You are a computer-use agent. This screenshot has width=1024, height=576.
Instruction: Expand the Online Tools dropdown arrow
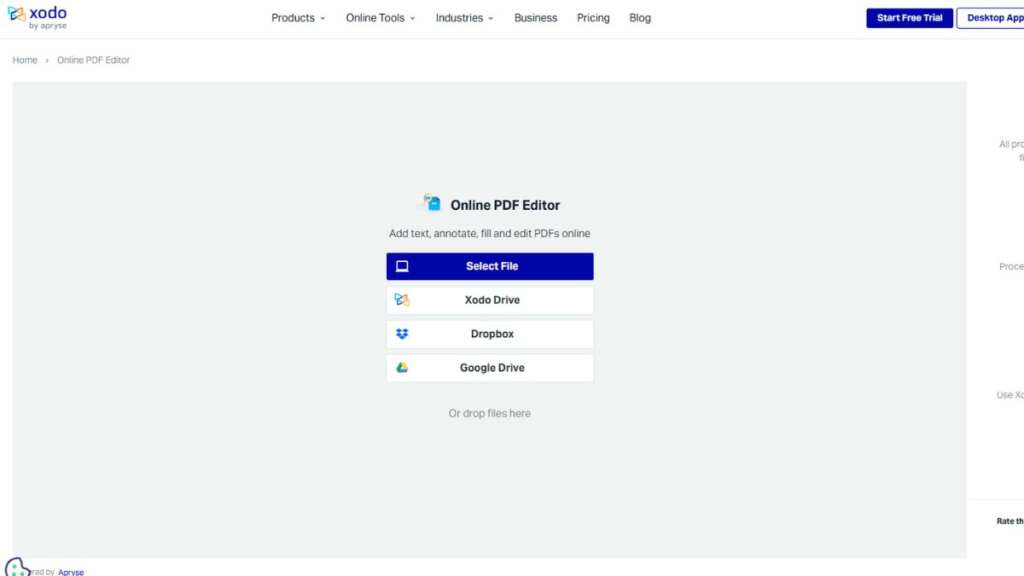point(413,18)
